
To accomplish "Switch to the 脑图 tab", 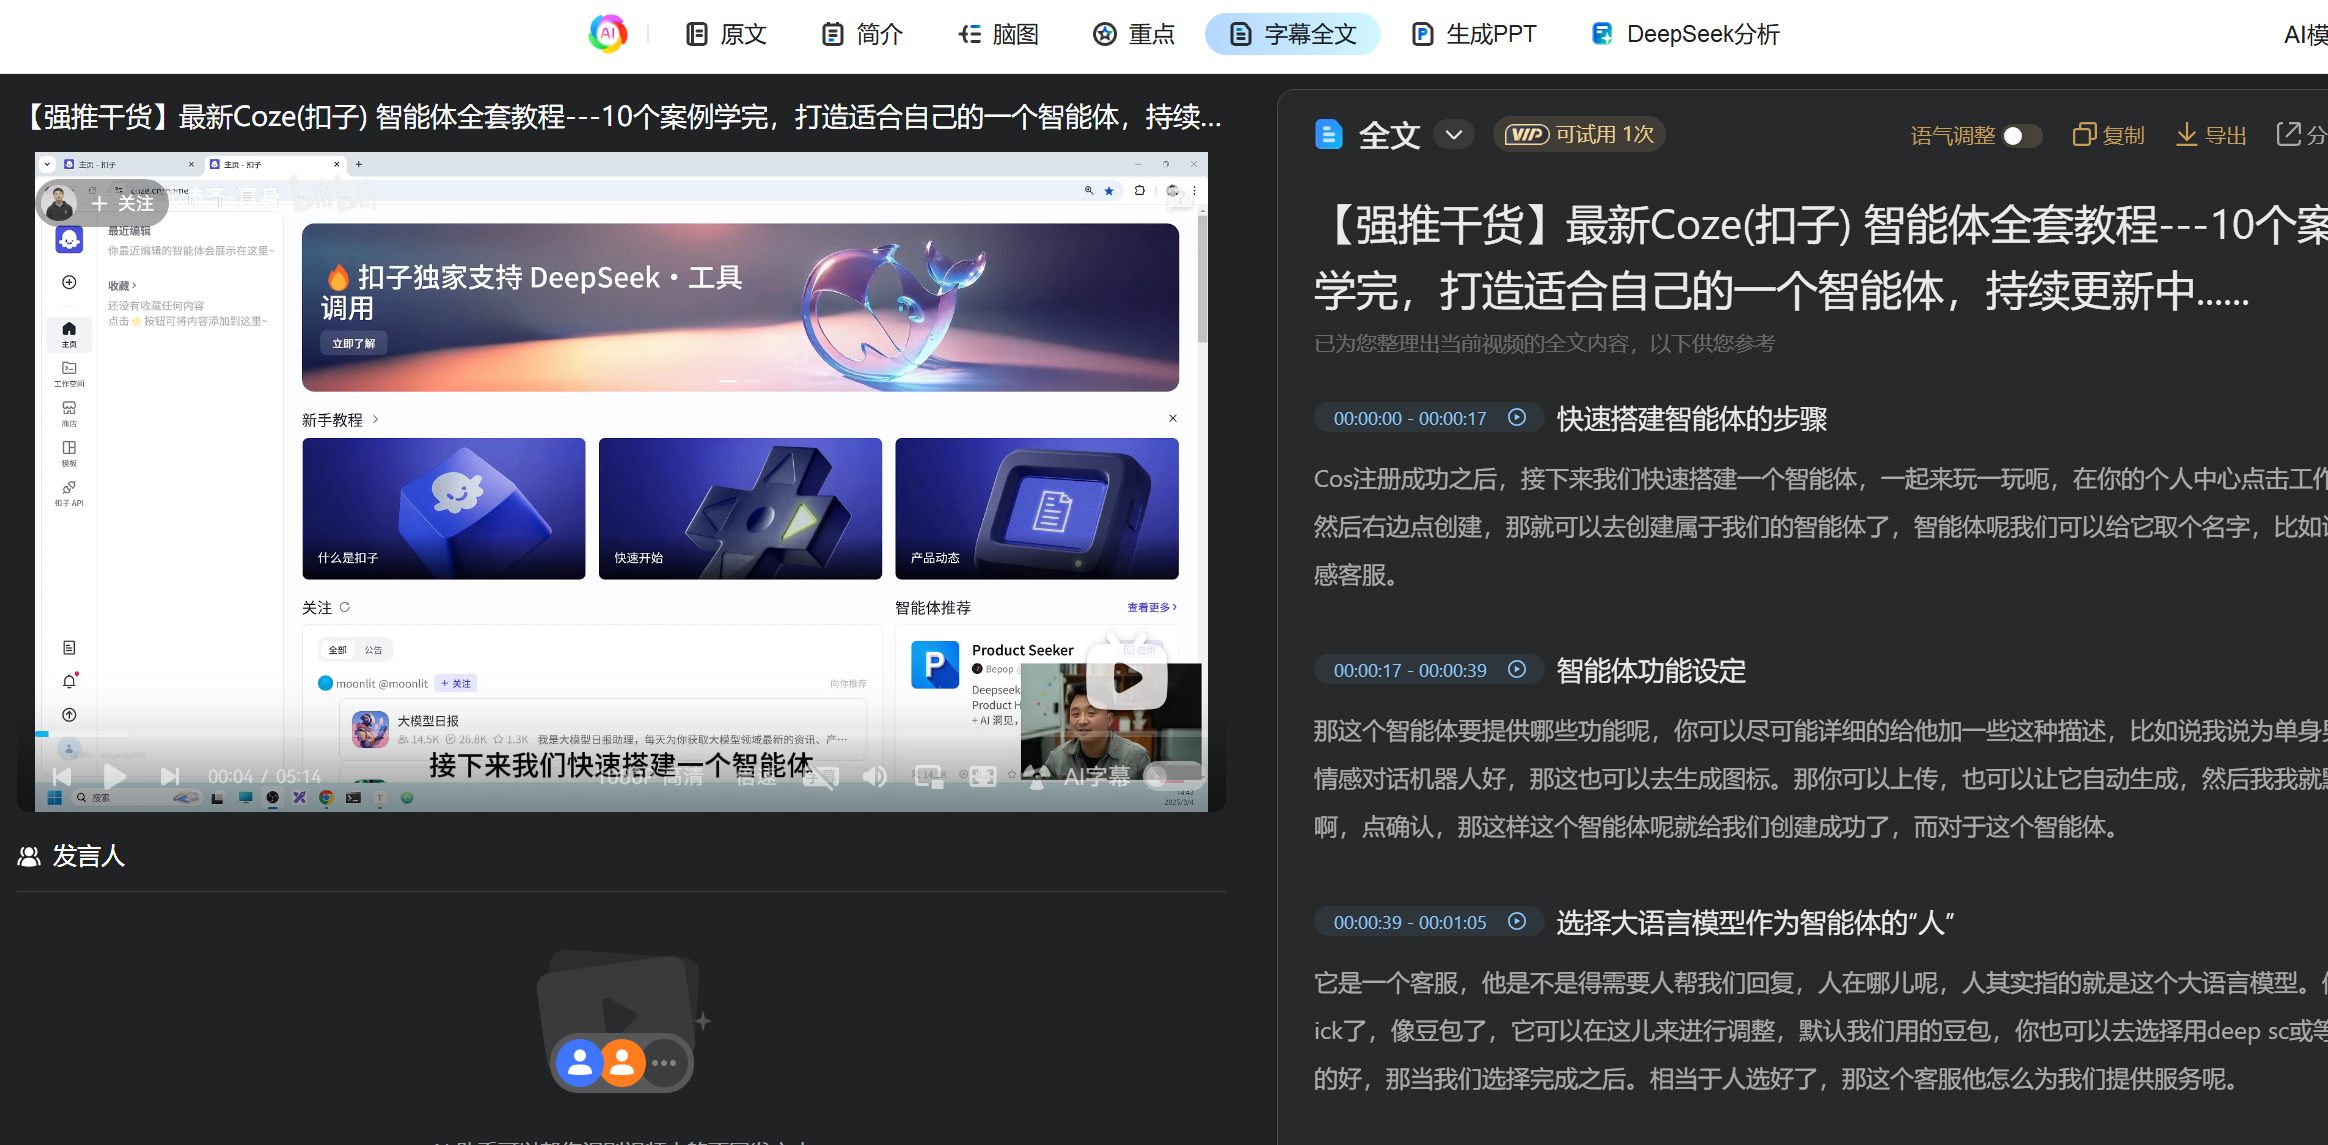I will tap(999, 35).
